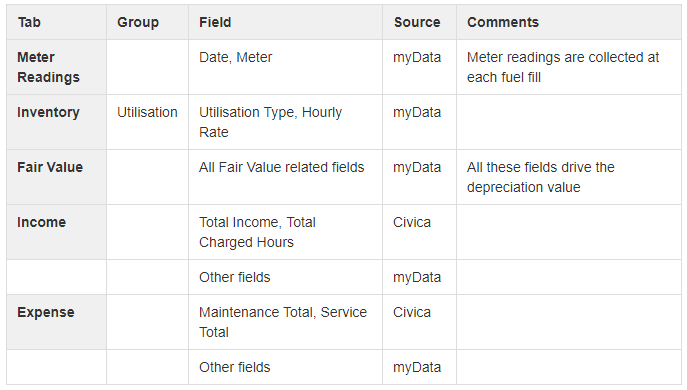Click the Date, Meter field cell
This screenshot has height=390, width=687.
[x=285, y=67]
